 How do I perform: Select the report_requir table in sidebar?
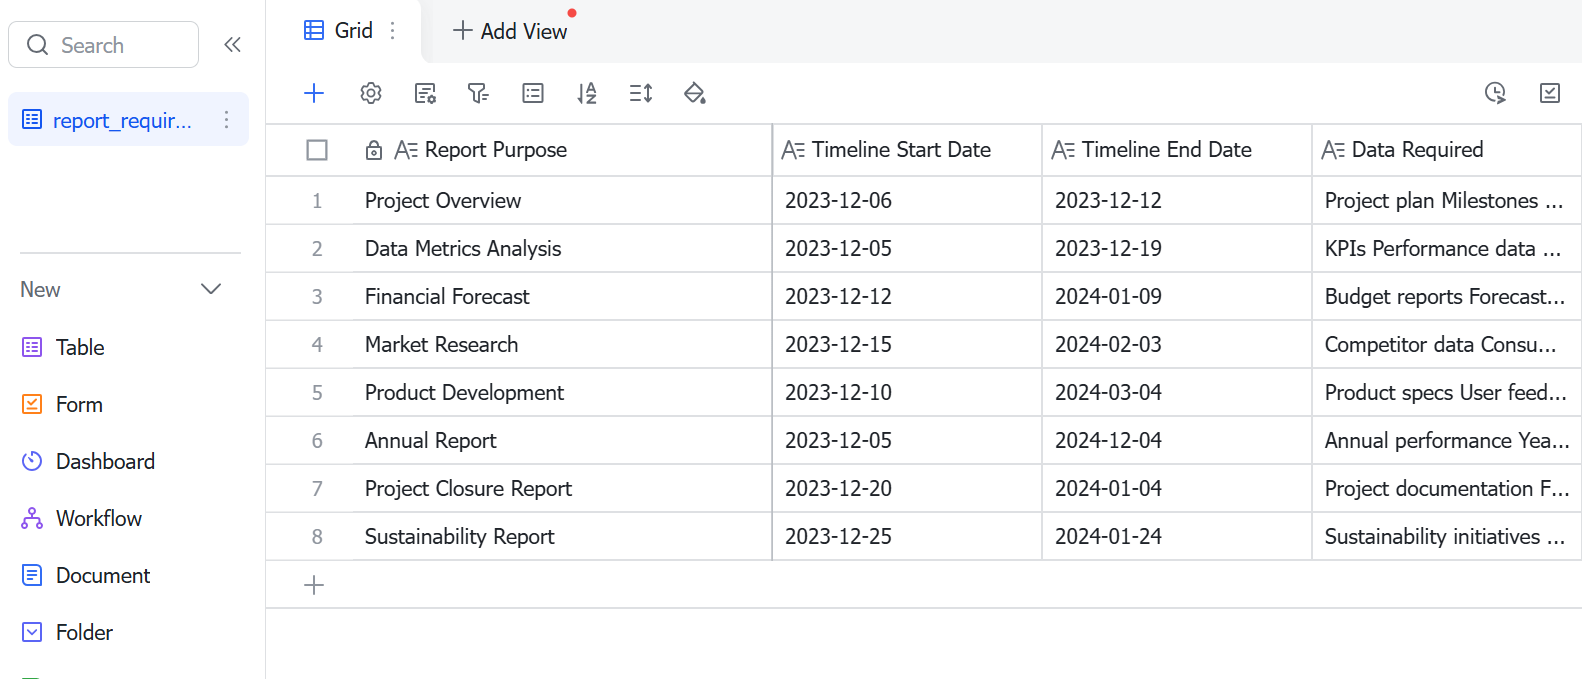click(x=128, y=120)
